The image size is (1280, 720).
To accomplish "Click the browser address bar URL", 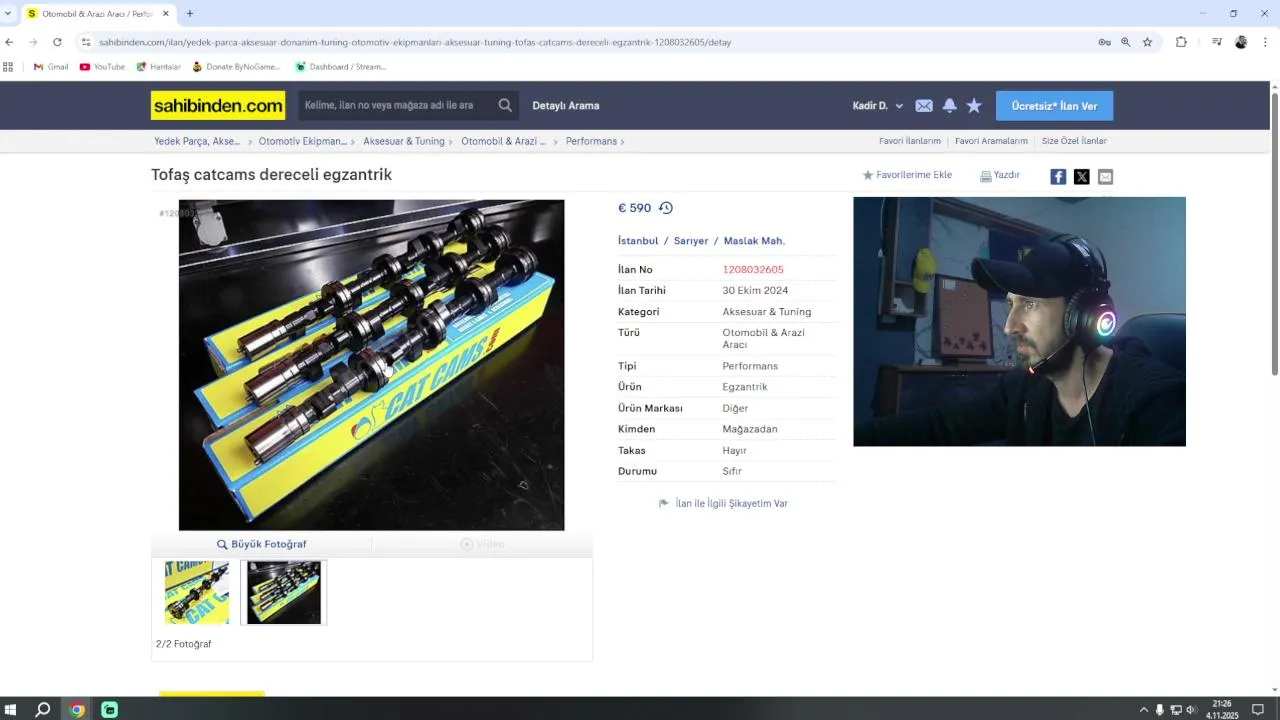I will pyautogui.click(x=415, y=42).
